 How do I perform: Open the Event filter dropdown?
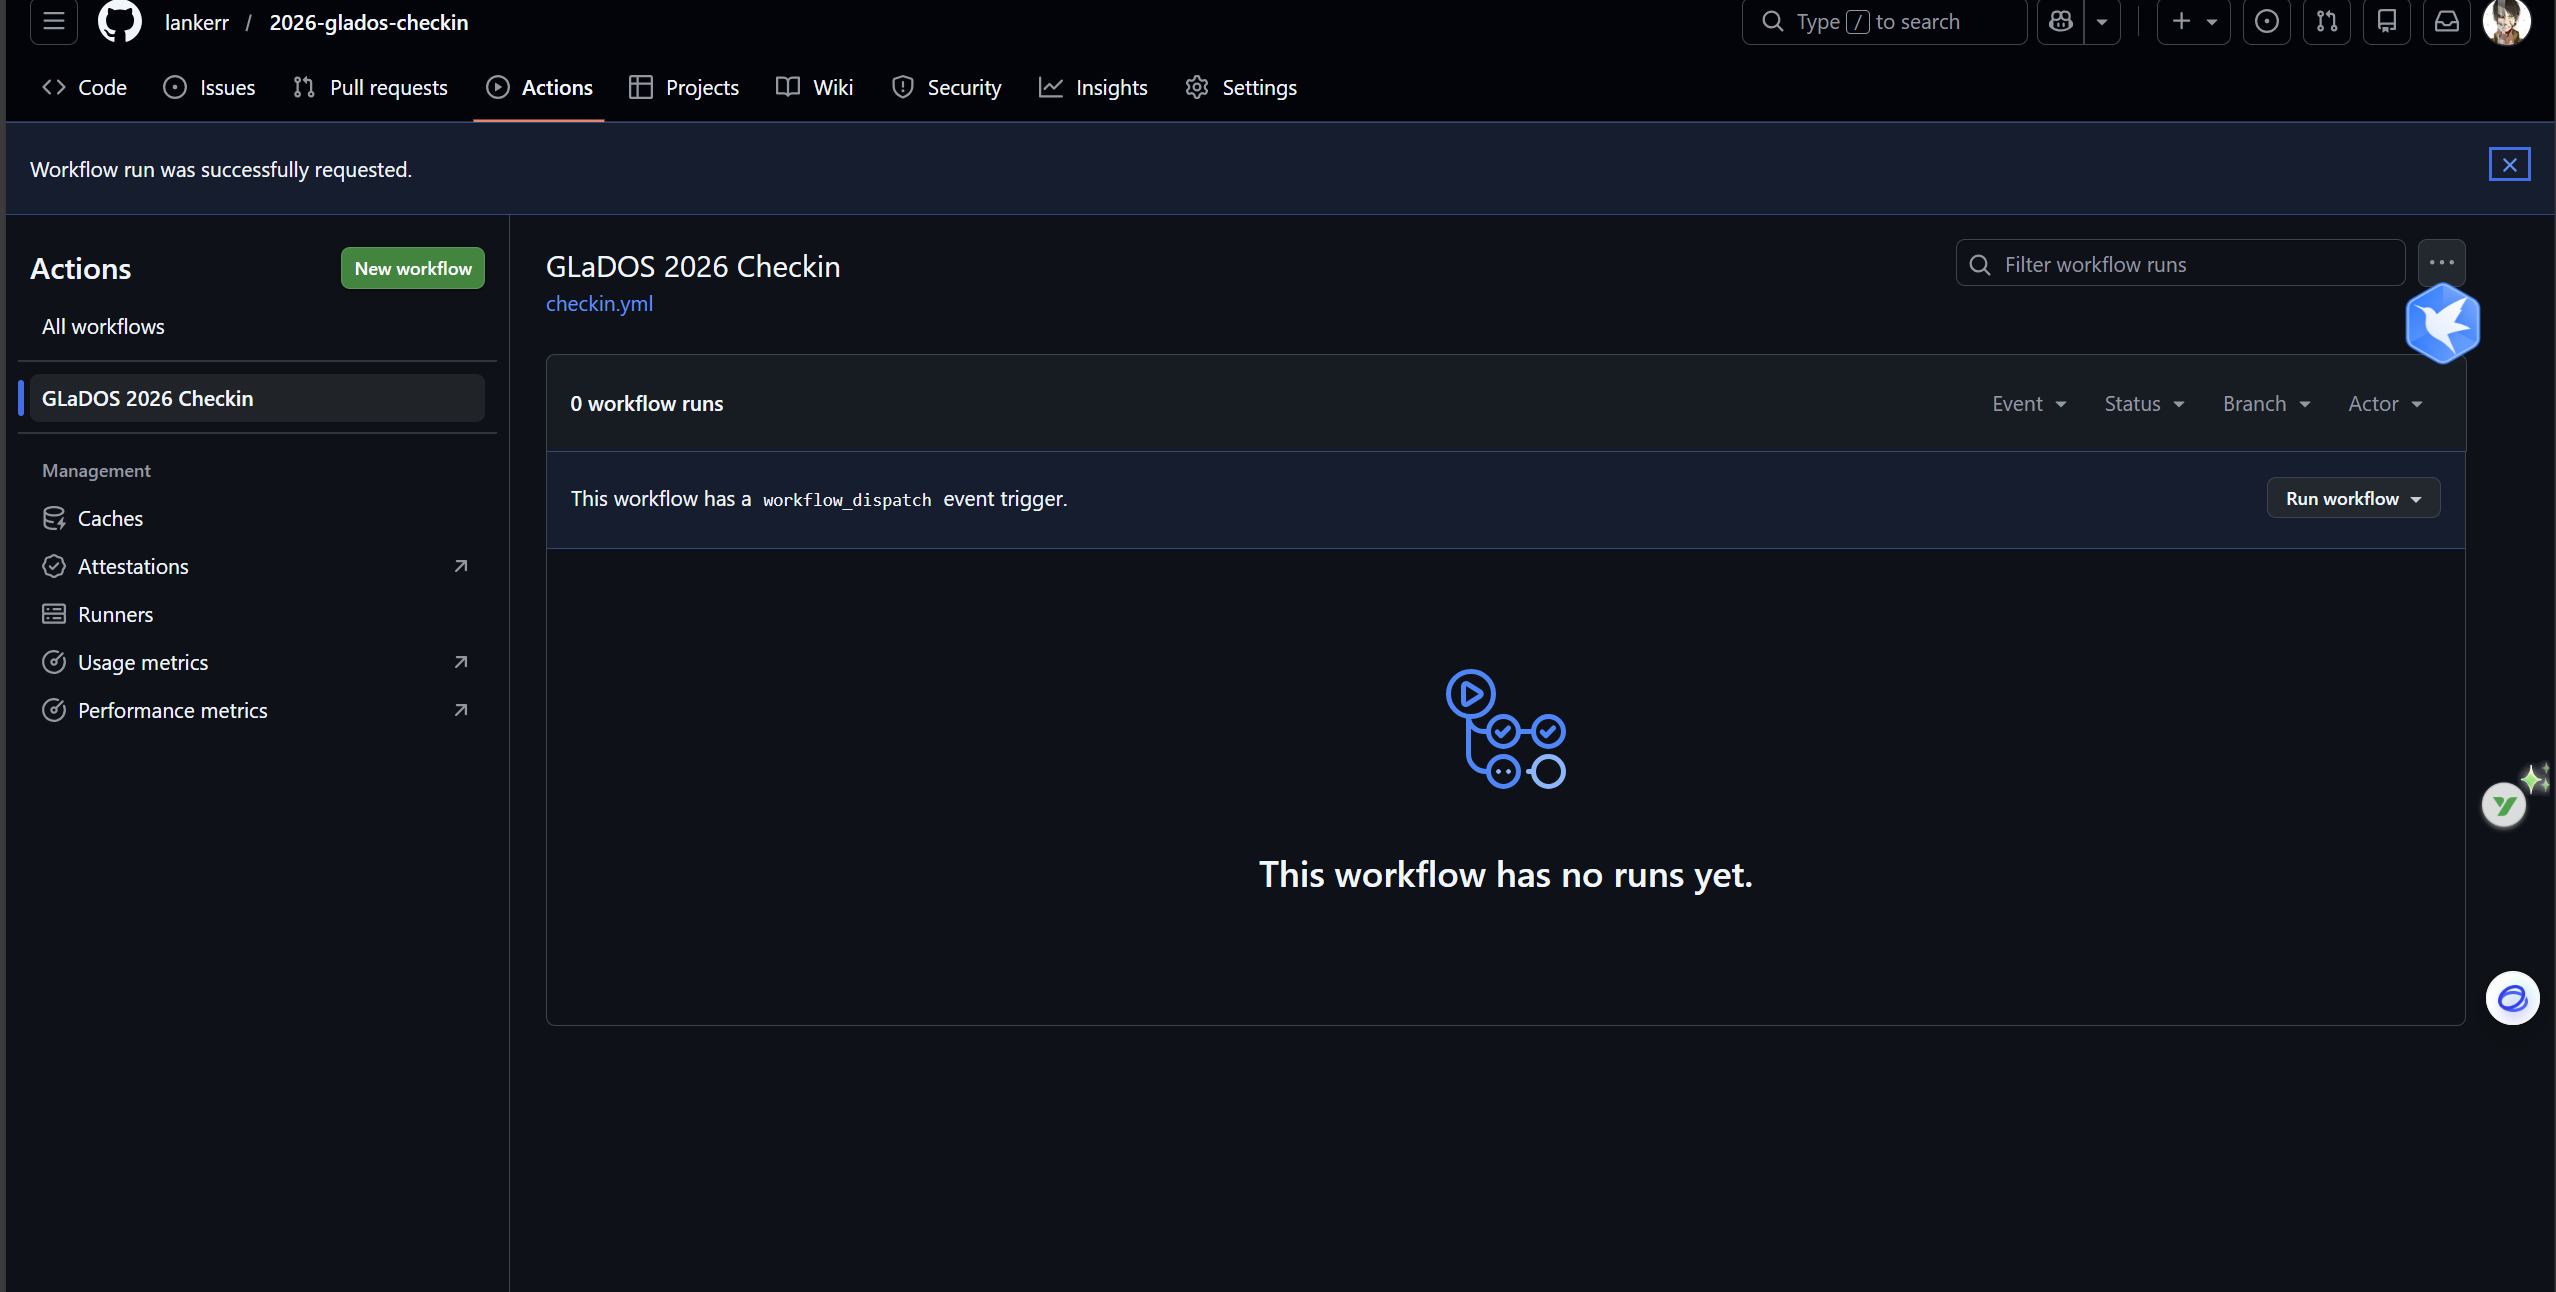tap(2029, 404)
